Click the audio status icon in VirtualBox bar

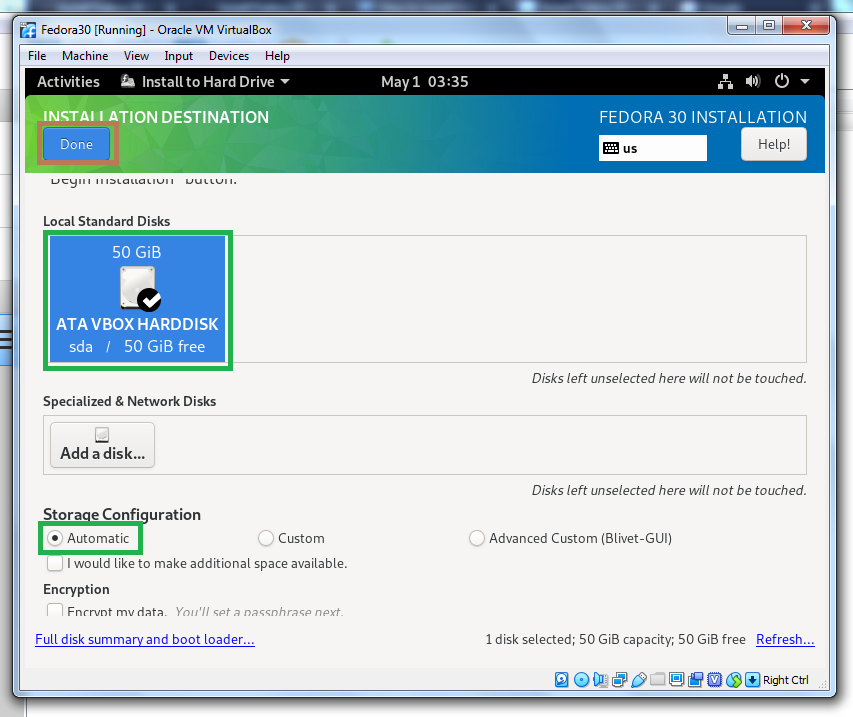[600, 679]
